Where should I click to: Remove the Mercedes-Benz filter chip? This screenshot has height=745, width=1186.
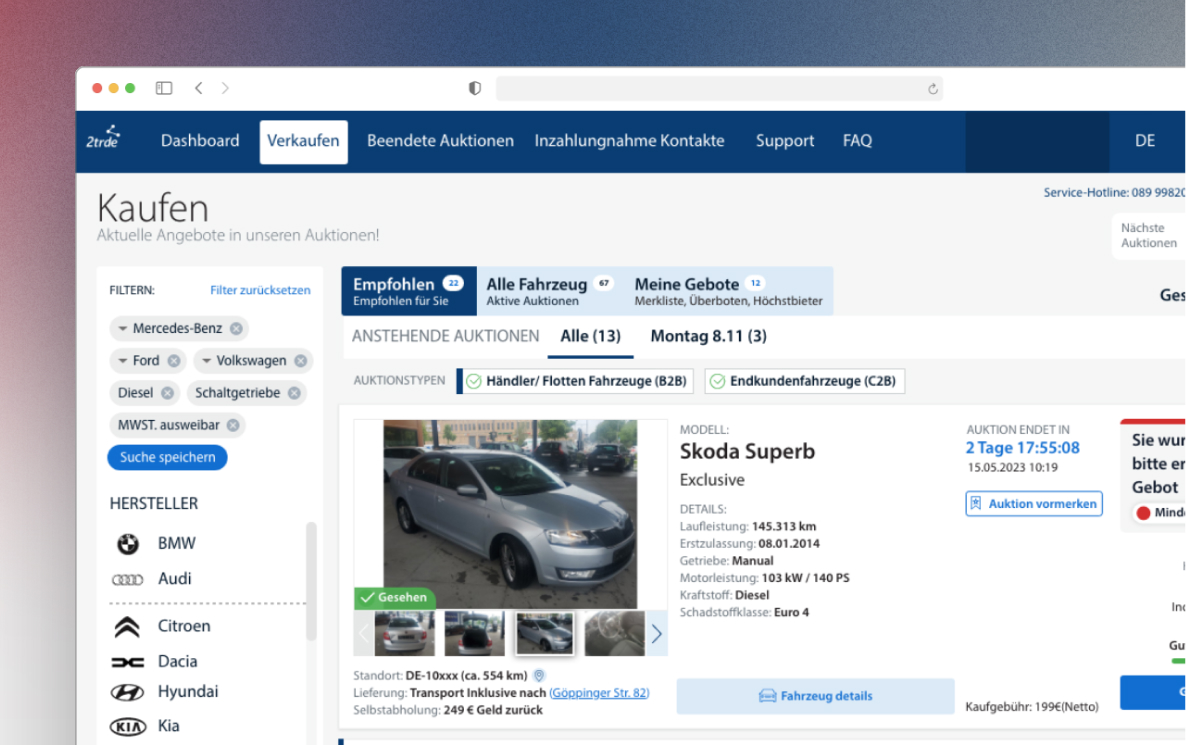point(236,329)
